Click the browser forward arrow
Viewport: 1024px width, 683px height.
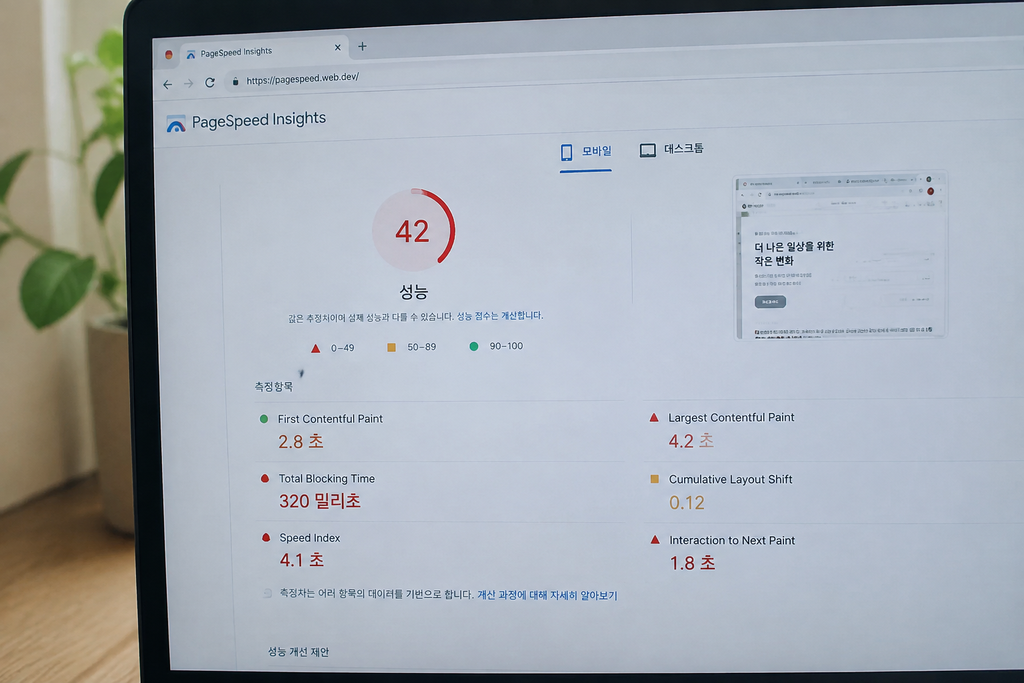pos(188,84)
